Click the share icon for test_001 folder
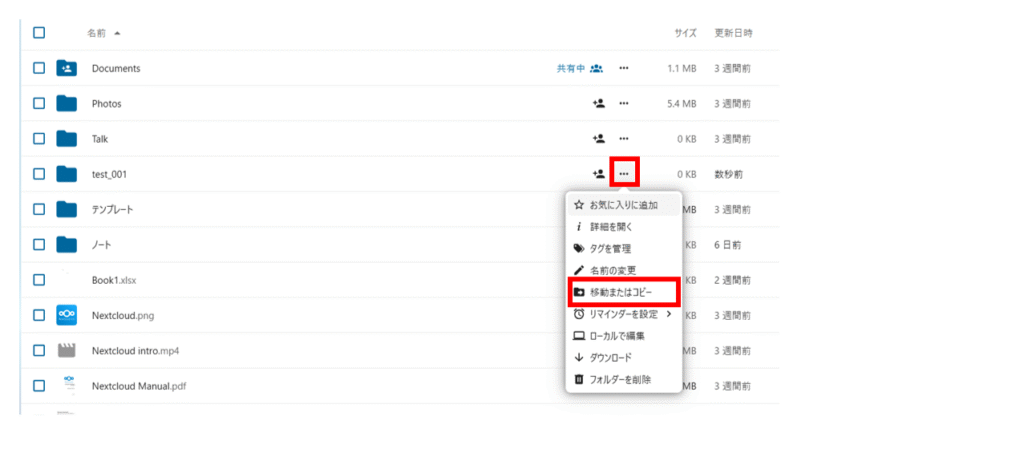 [x=598, y=174]
